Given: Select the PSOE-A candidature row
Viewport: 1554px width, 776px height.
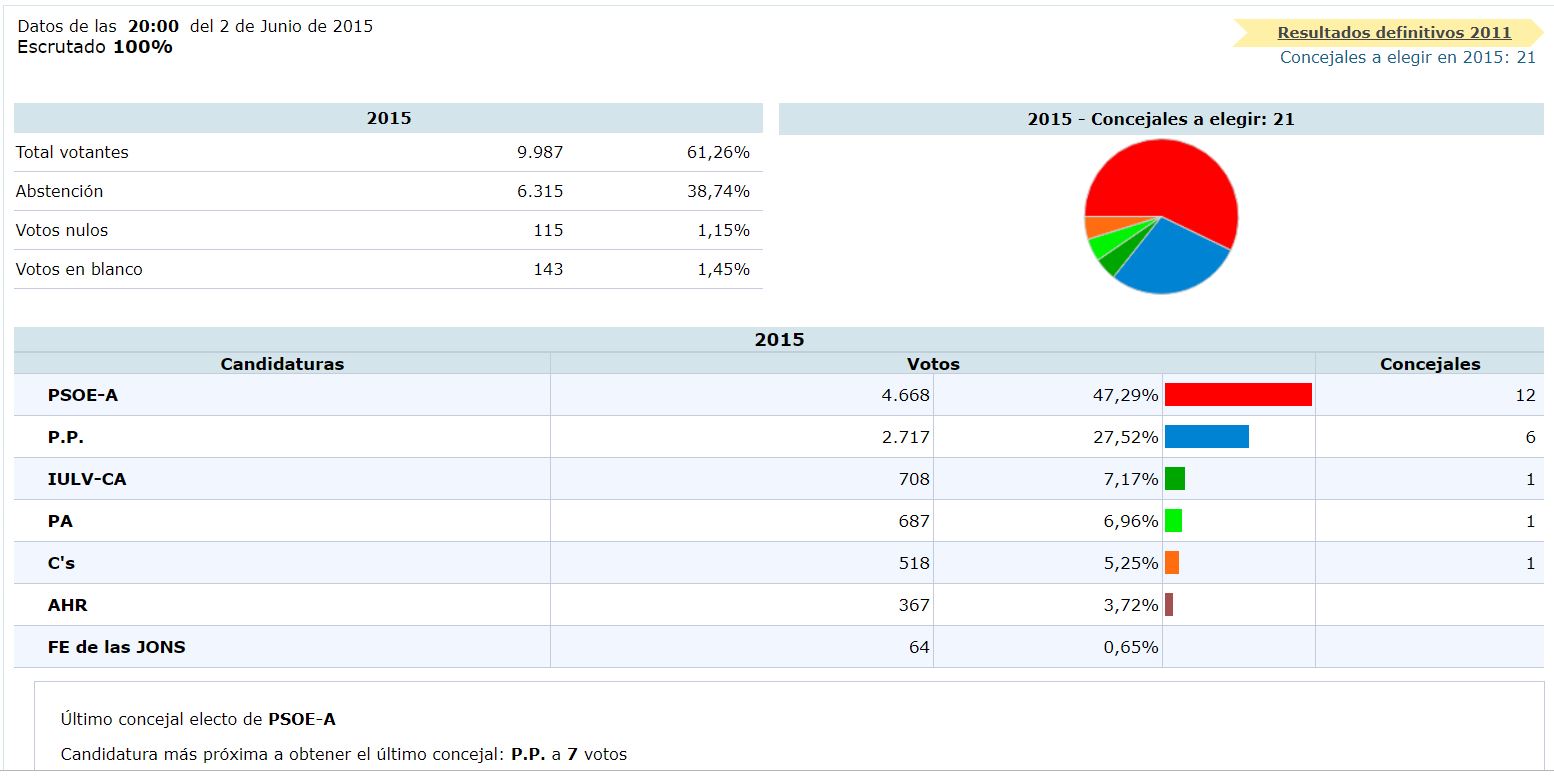Looking at the screenshot, I should tap(83, 395).
